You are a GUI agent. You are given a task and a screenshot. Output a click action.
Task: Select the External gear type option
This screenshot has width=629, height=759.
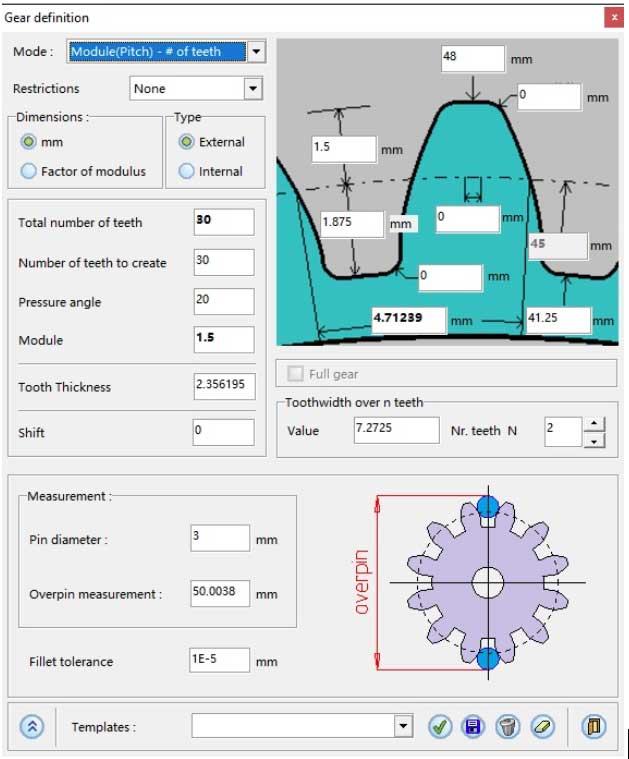[x=186, y=142]
